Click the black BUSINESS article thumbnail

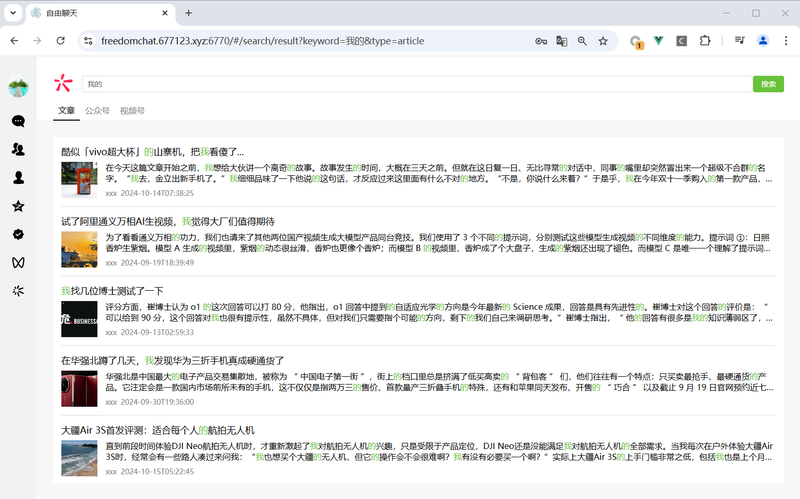pyautogui.click(x=79, y=319)
